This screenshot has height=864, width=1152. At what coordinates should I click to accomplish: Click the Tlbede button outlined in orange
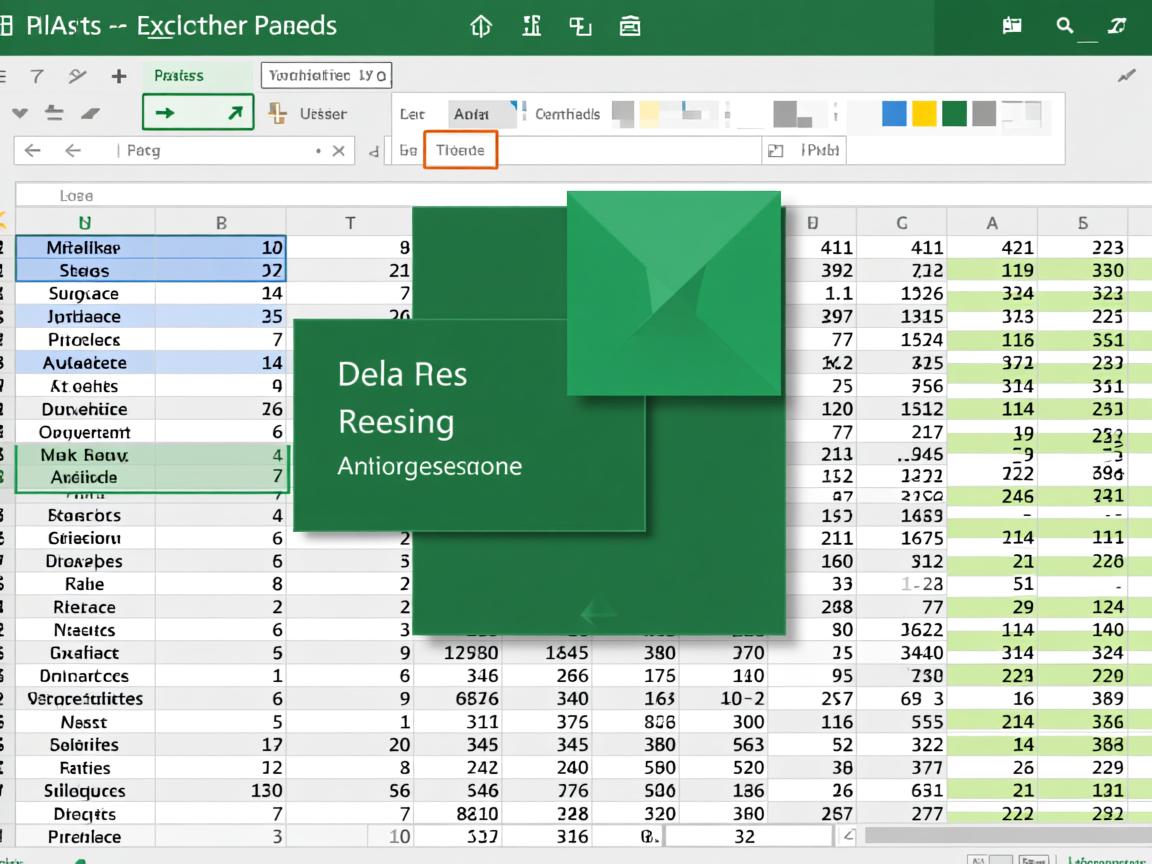point(460,151)
